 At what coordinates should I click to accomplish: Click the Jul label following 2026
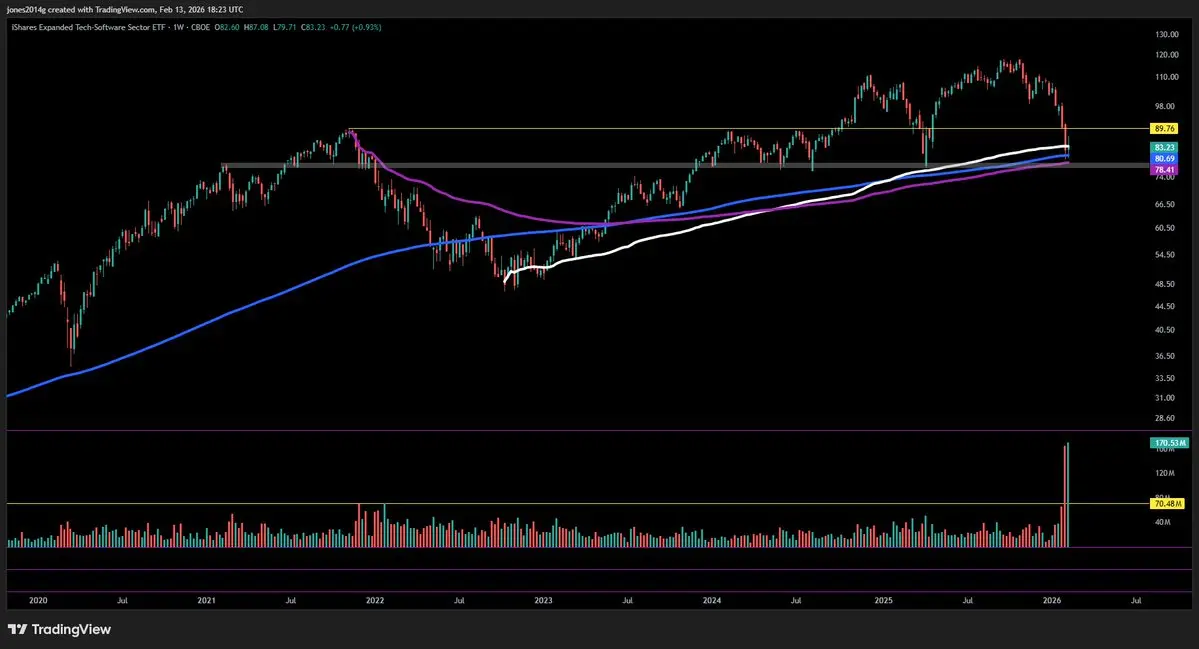coord(1136,600)
